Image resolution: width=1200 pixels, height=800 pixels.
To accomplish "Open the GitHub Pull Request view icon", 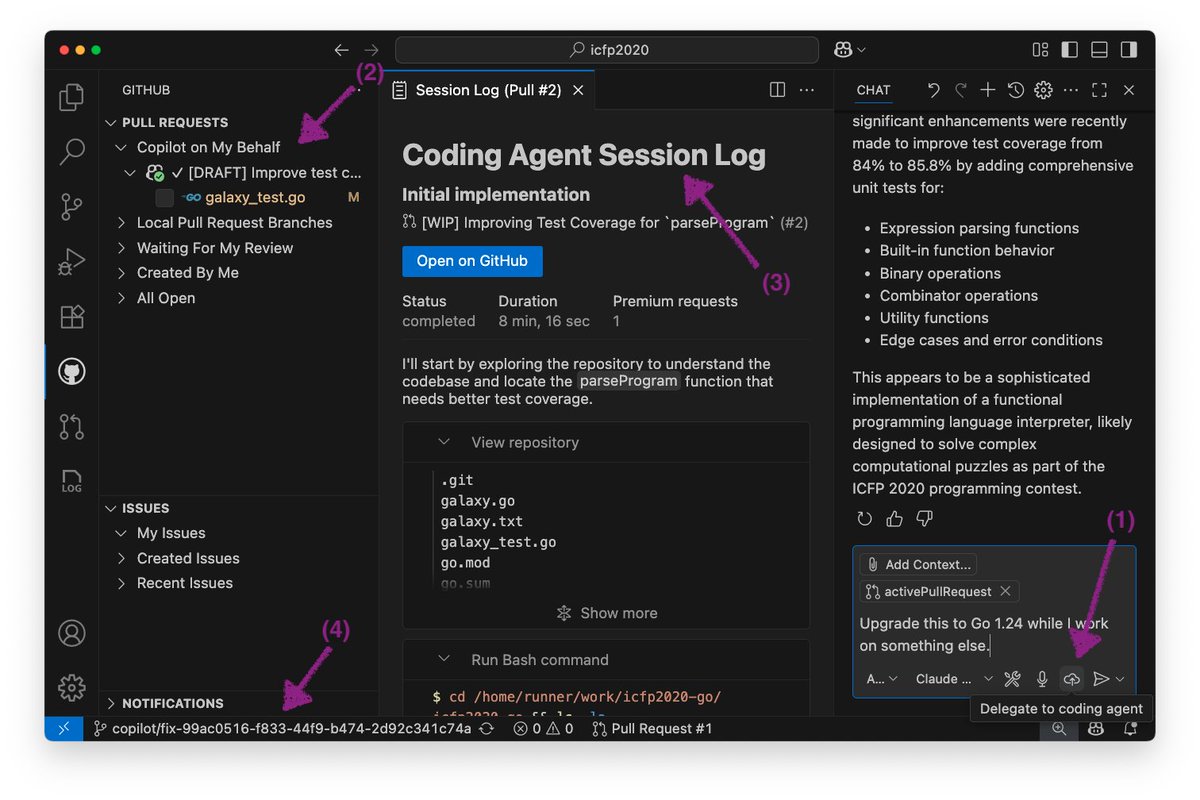I will click(71, 427).
